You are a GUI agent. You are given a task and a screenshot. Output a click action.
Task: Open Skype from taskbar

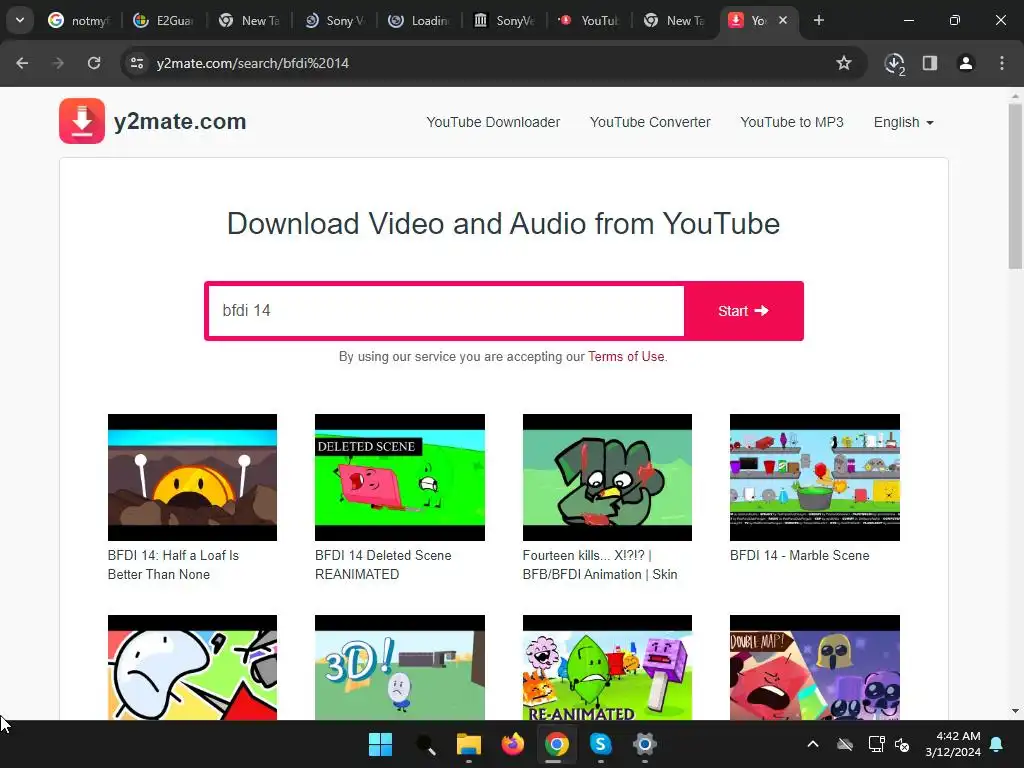point(600,744)
